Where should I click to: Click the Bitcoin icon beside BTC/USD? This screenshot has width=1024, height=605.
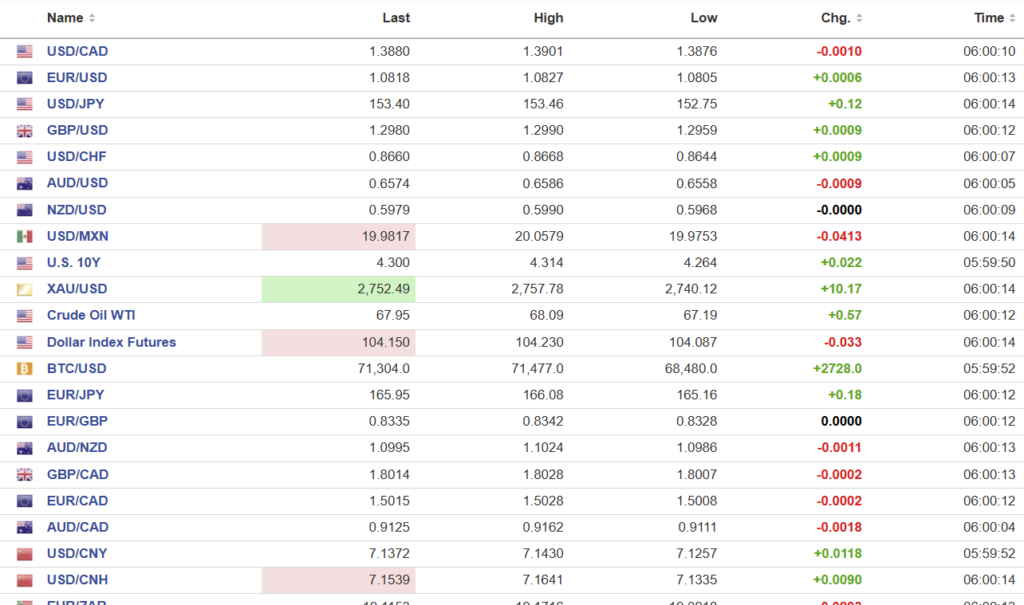(x=24, y=369)
